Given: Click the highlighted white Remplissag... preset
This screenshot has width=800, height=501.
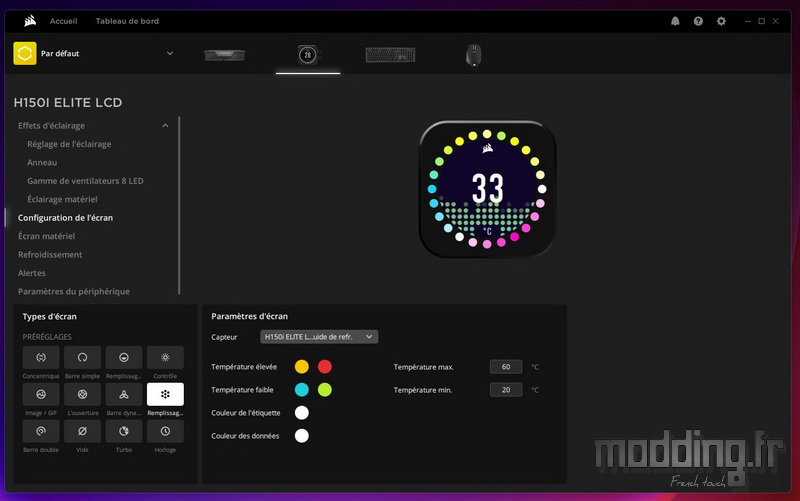Looking at the screenshot, I should tap(165, 394).
